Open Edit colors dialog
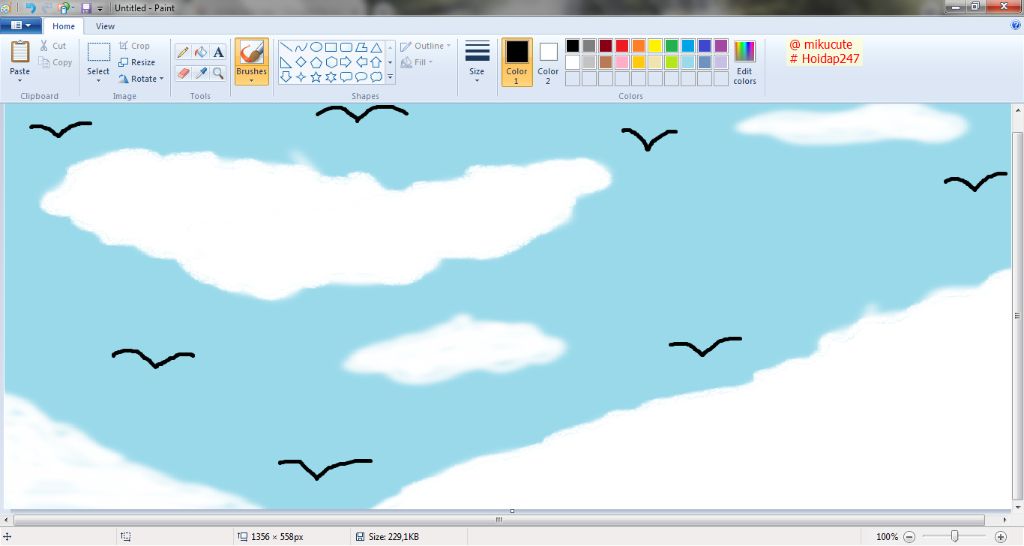 pos(744,61)
